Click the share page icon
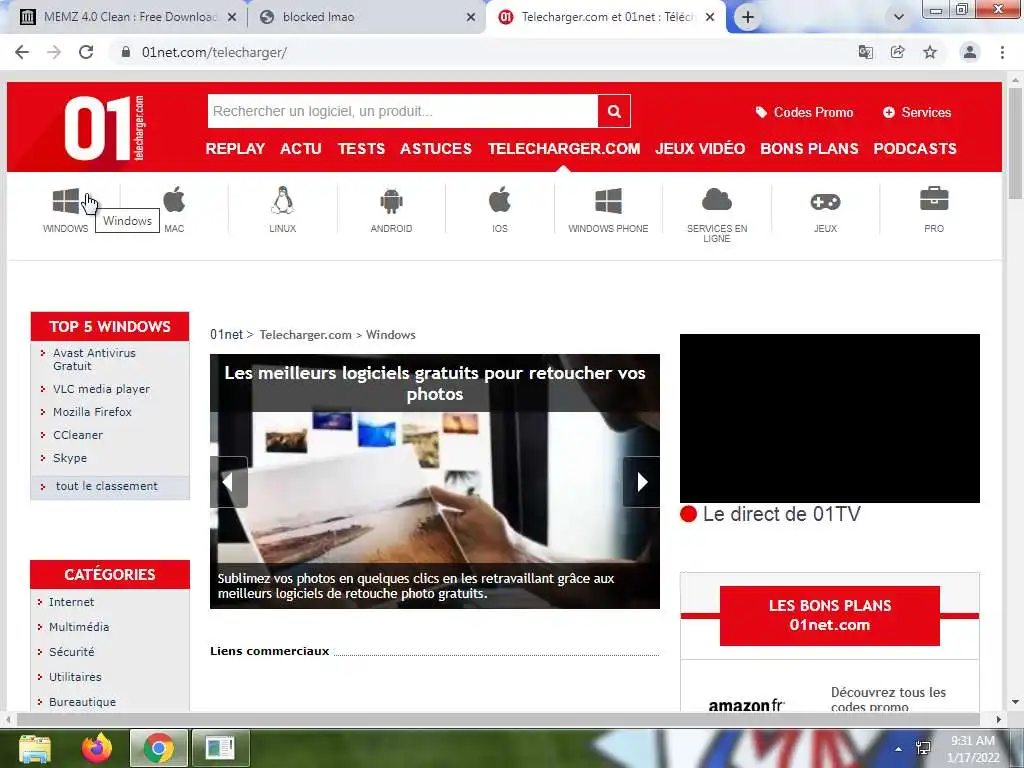 (898, 52)
